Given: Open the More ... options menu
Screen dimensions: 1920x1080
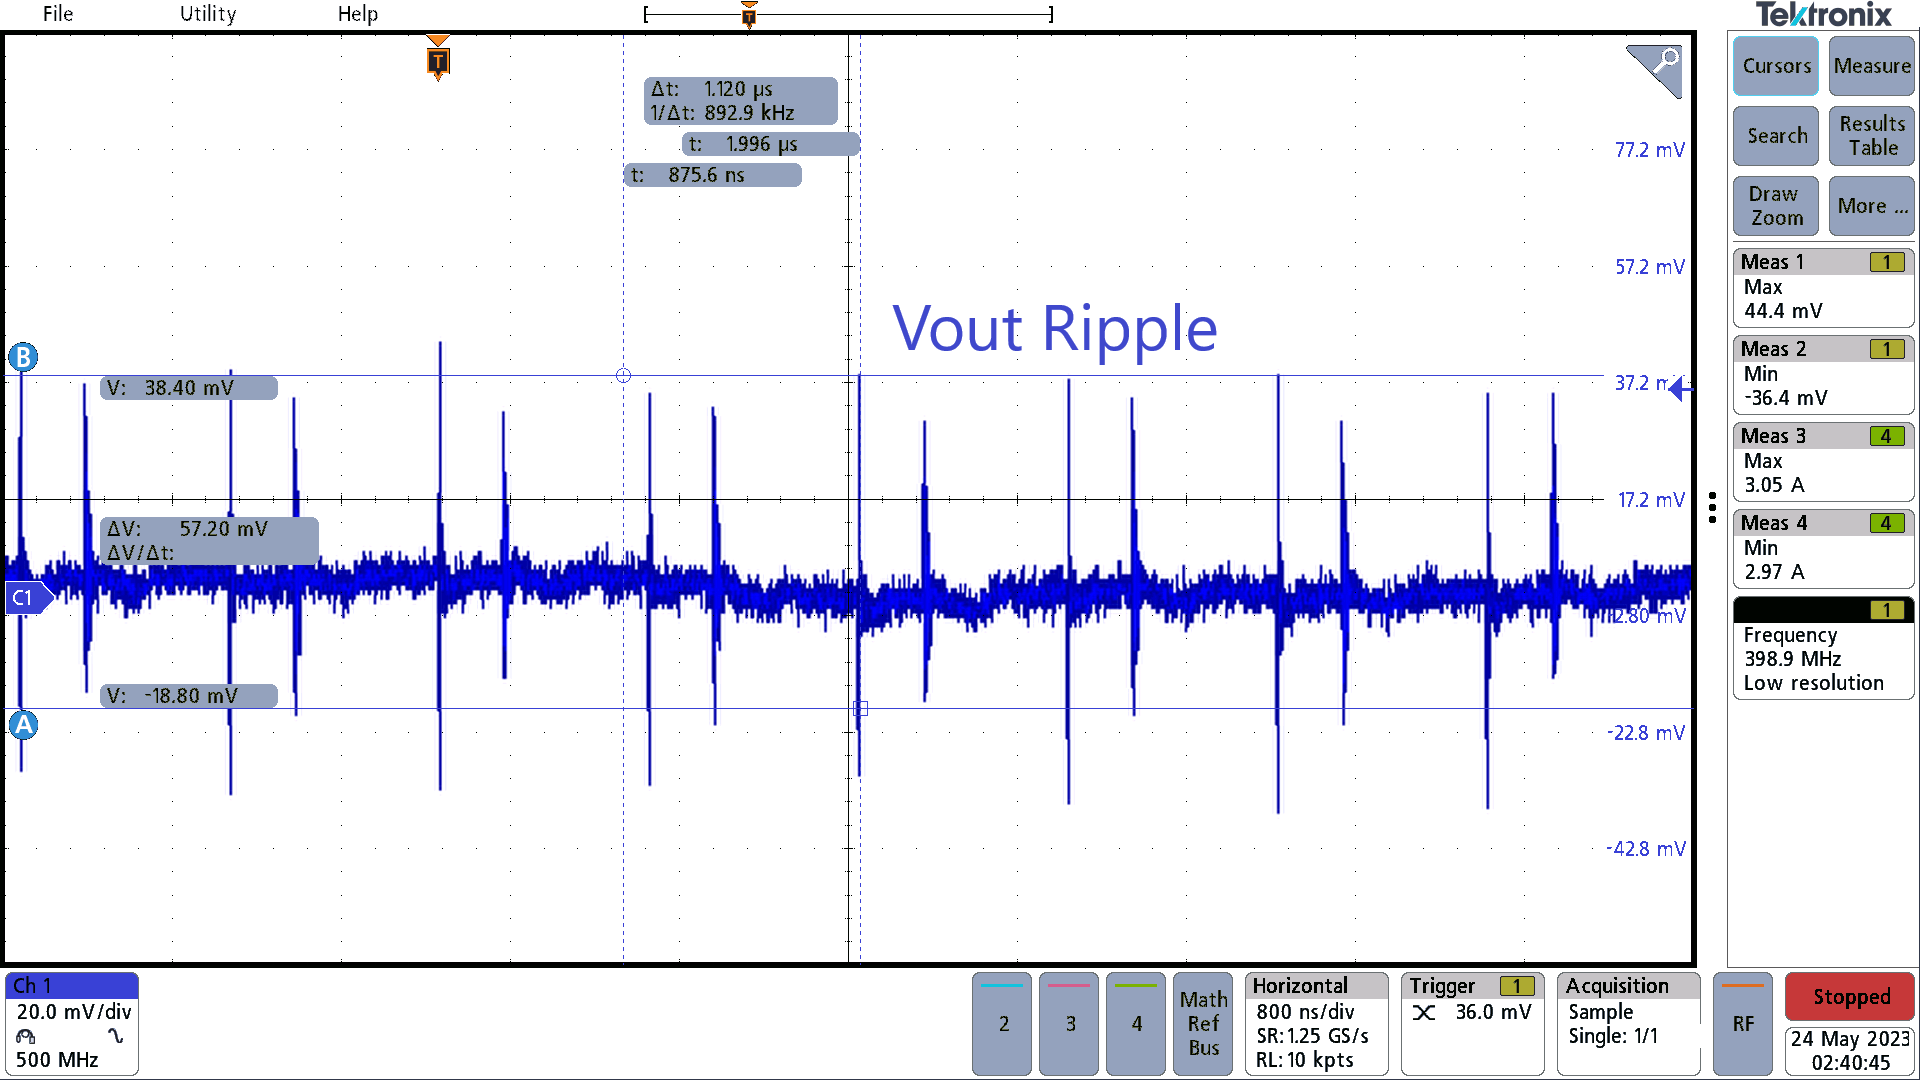Looking at the screenshot, I should tap(1871, 206).
